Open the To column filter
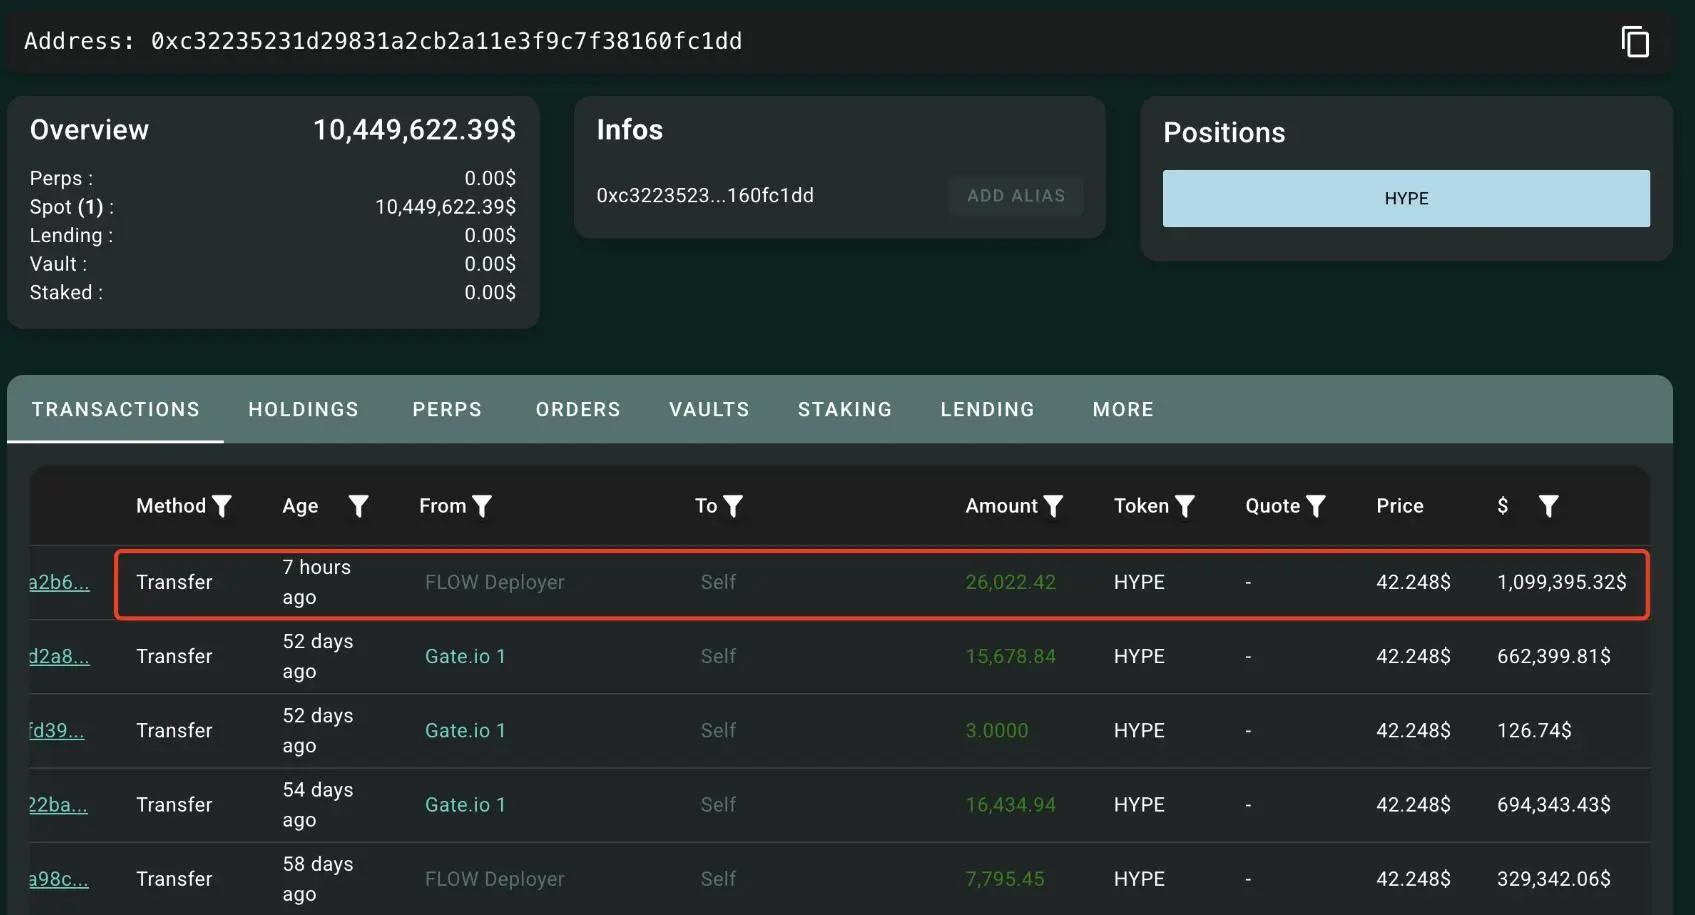Screen dimensions: 1695x915 (733, 506)
